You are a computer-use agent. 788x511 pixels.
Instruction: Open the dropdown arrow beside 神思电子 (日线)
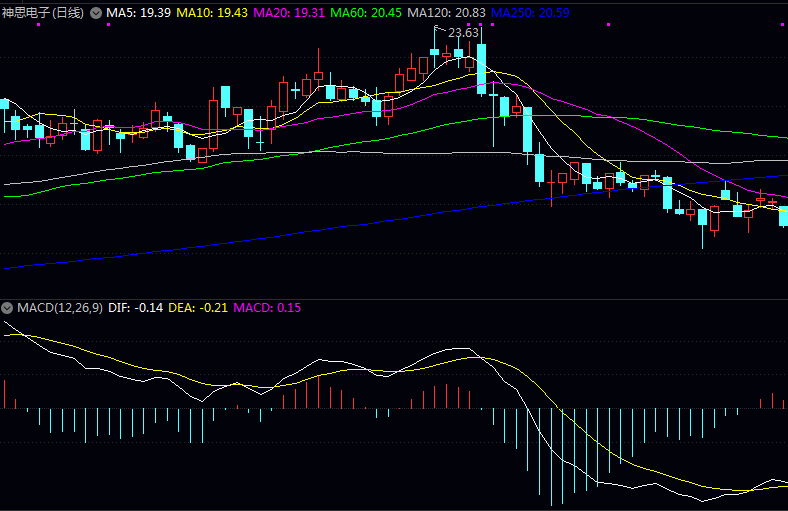pos(96,13)
